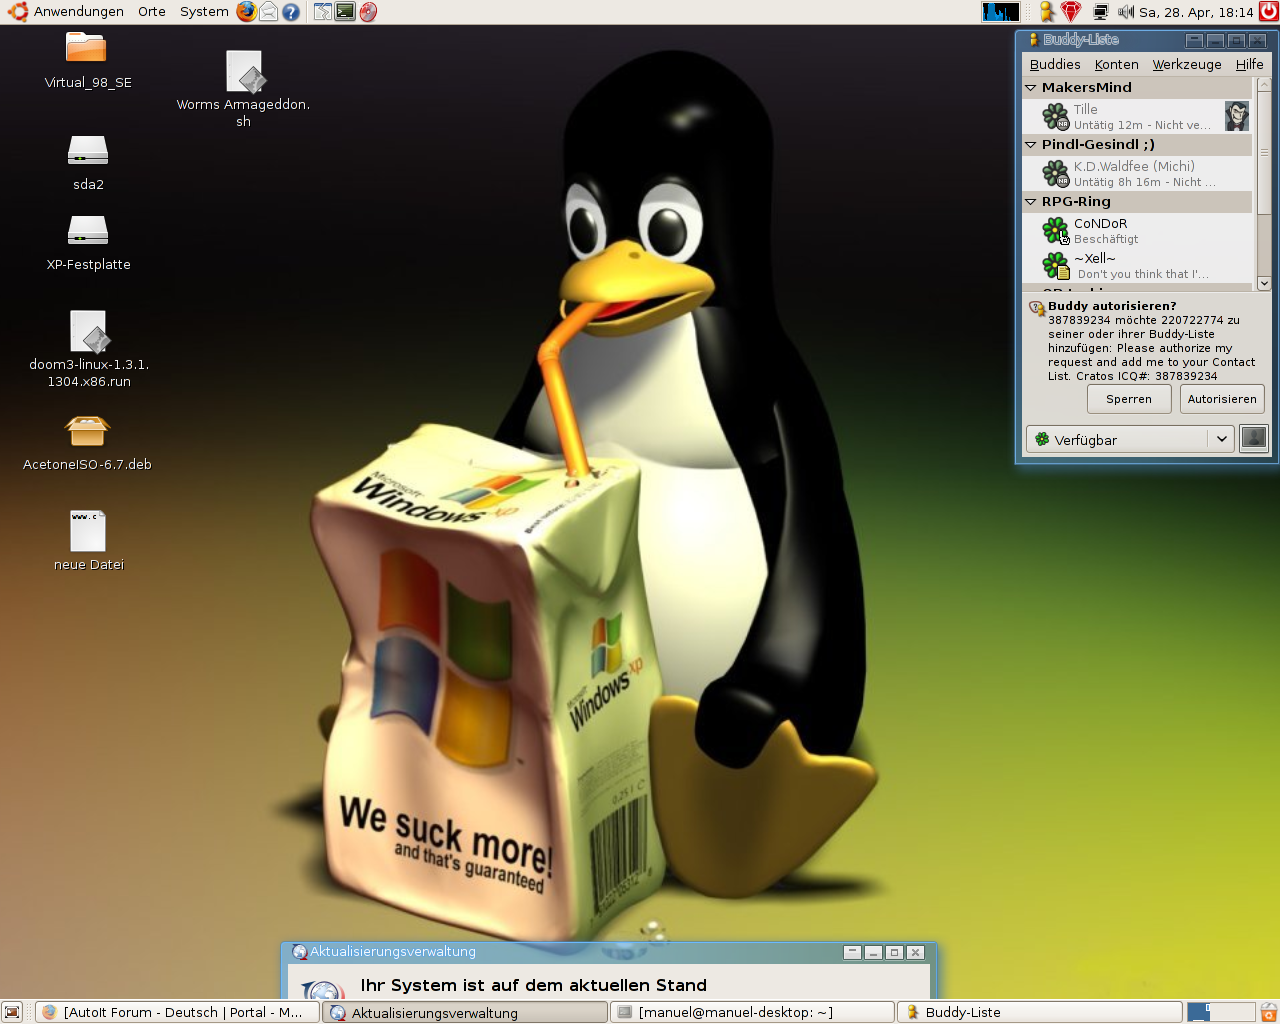Click the red power shutdown icon
Image resolution: width=1280 pixels, height=1024 pixels.
1268,12
